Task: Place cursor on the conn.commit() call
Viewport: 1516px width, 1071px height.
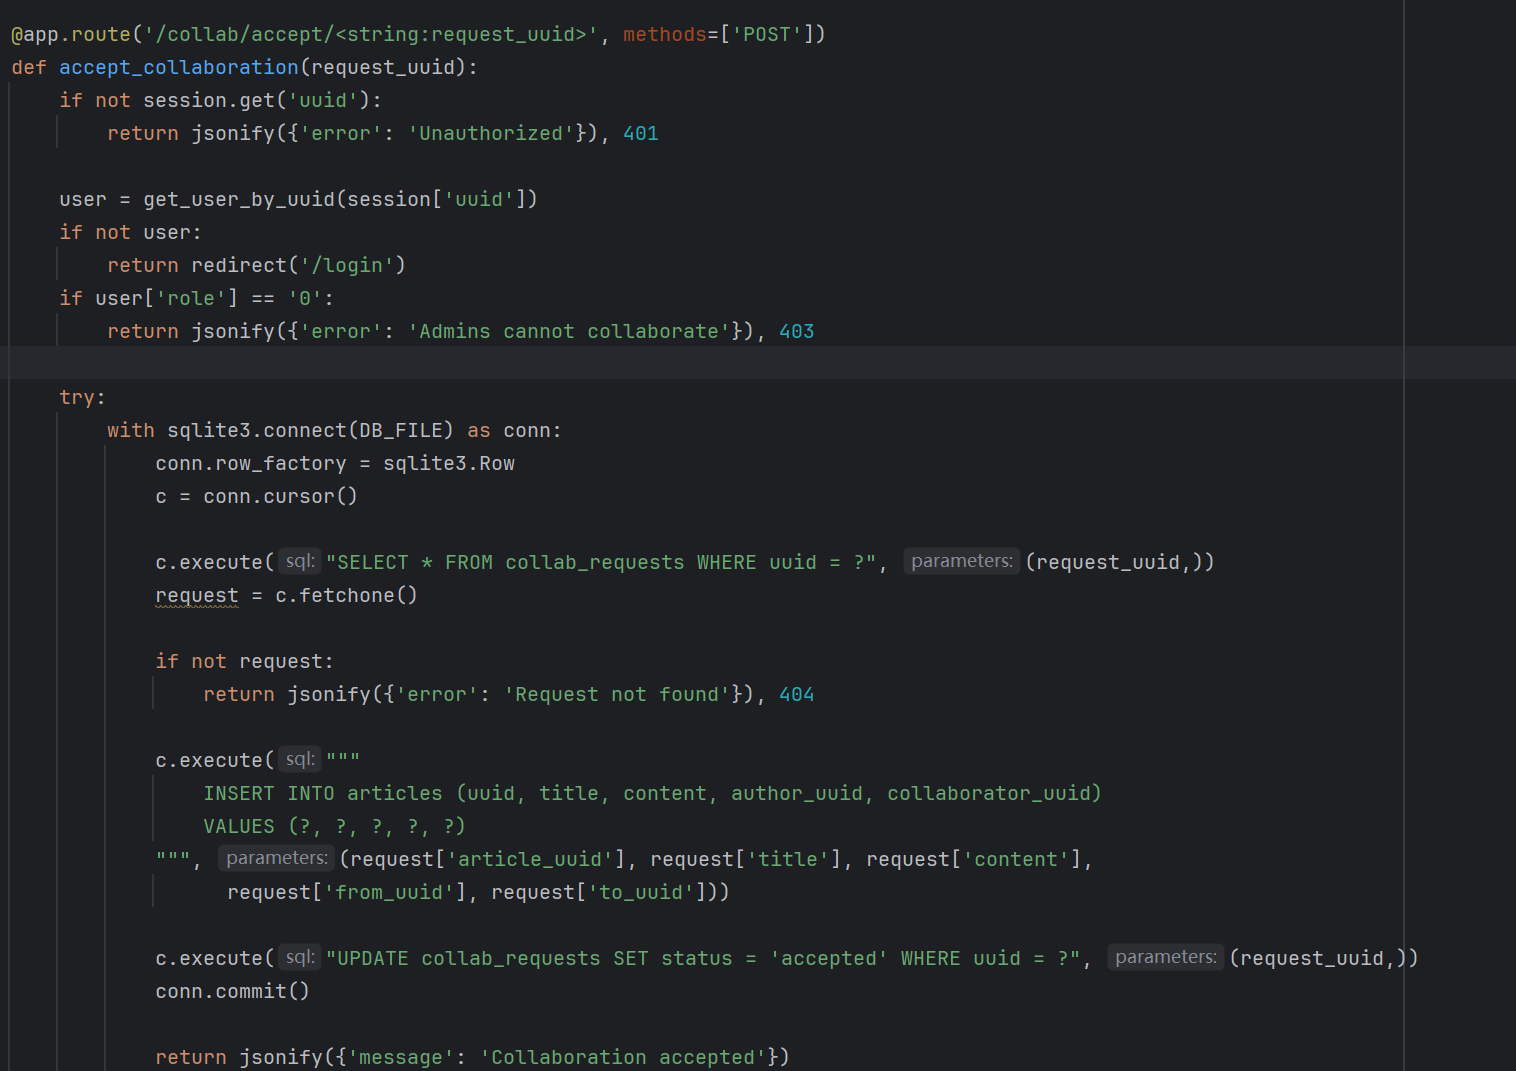Action: pyautogui.click(x=232, y=991)
